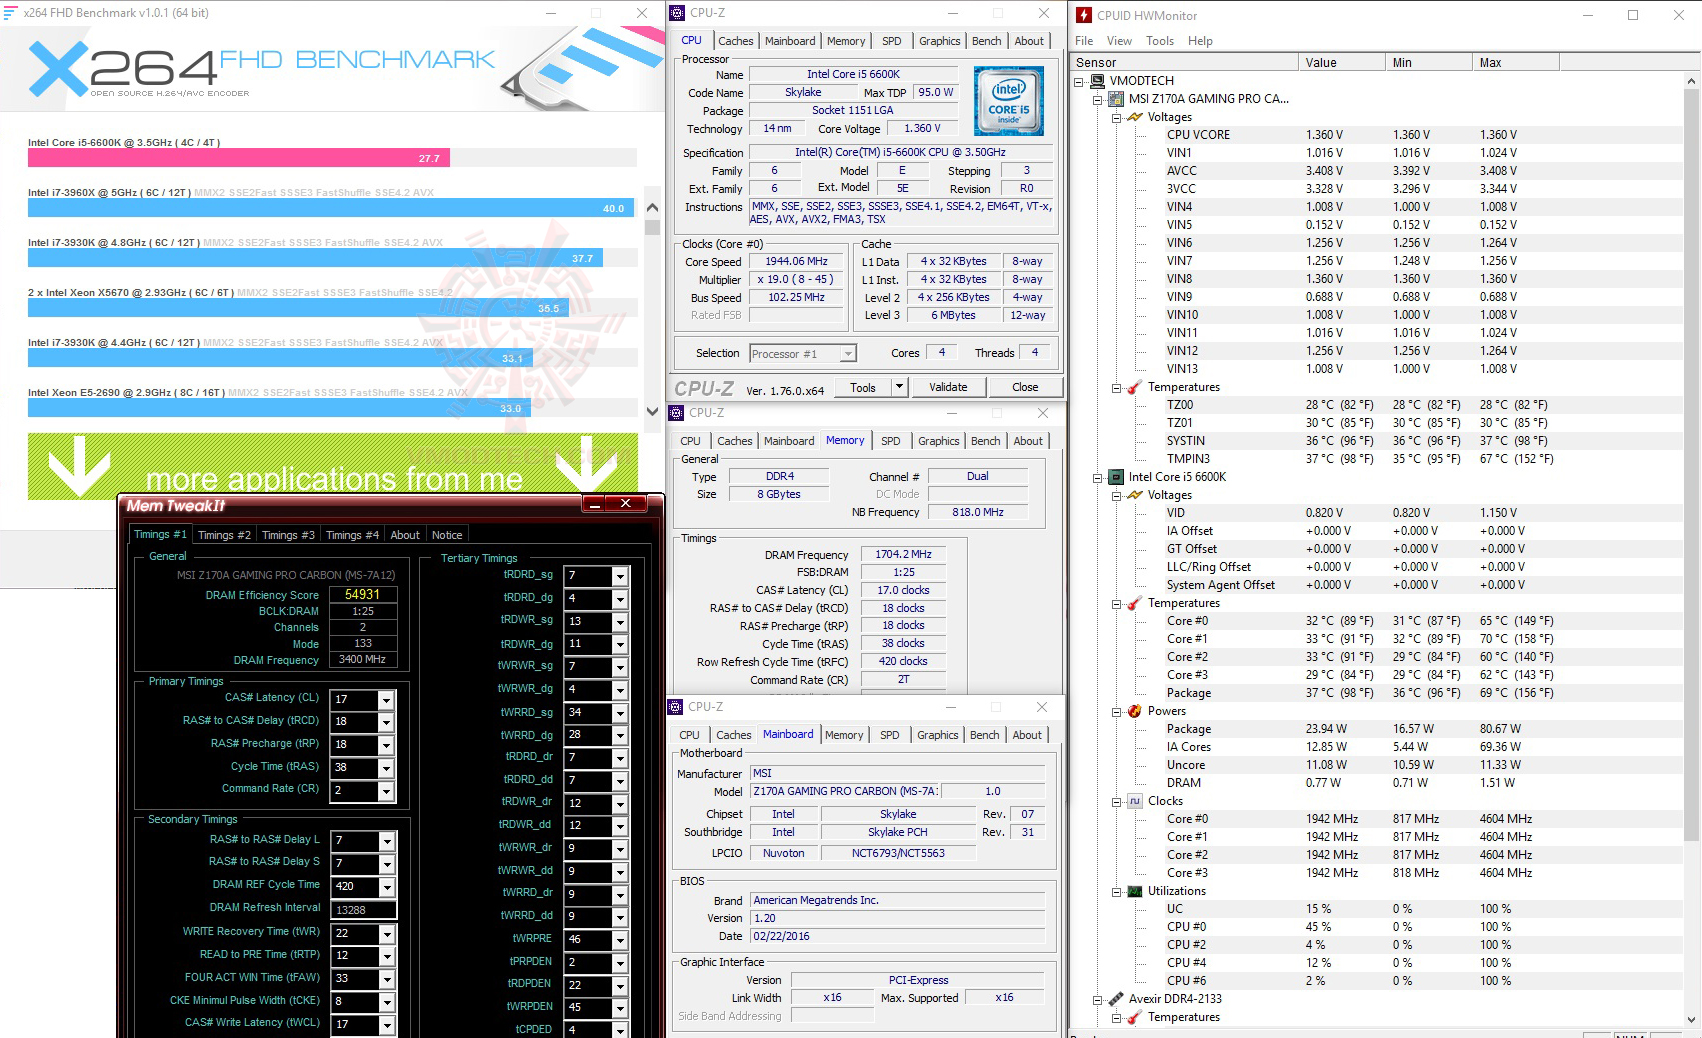This screenshot has width=1702, height=1038.
Task: Click the Sensor column header in HWMonitor
Action: [1184, 62]
